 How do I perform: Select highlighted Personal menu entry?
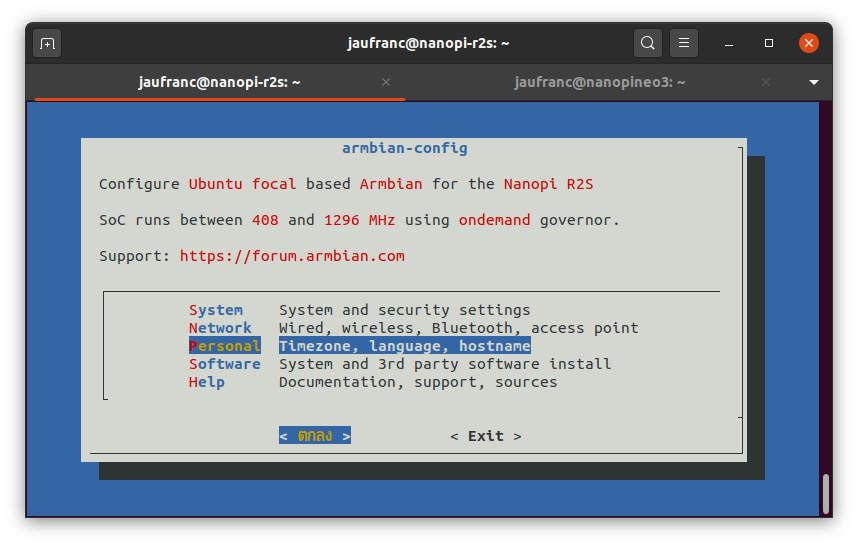(x=224, y=346)
